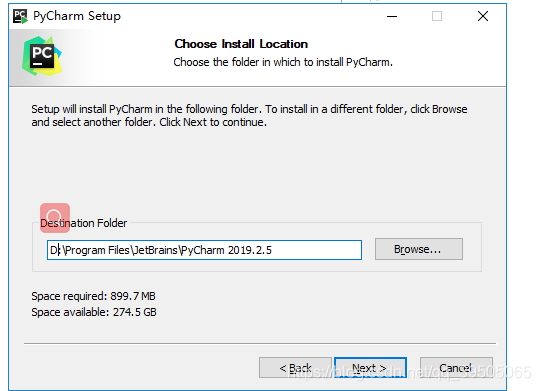Click the 'Choose the folder in which' subtitle
The width and height of the screenshot is (541, 391).
point(283,62)
